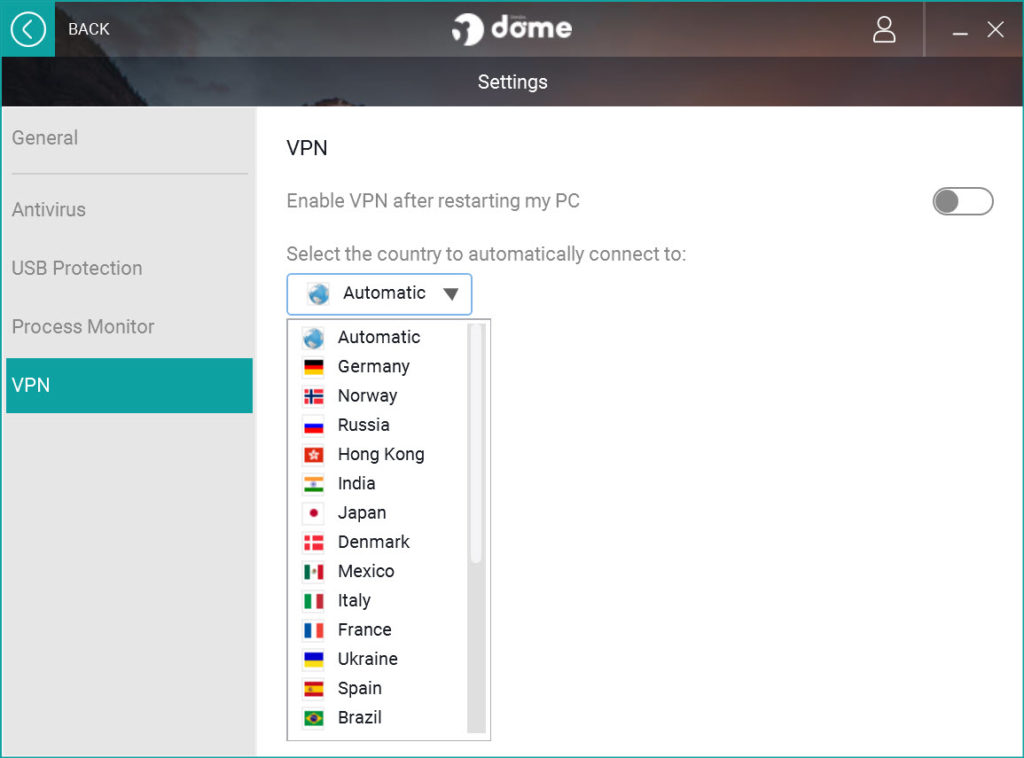Click the Spain flag icon
The width and height of the screenshot is (1024, 758).
313,689
